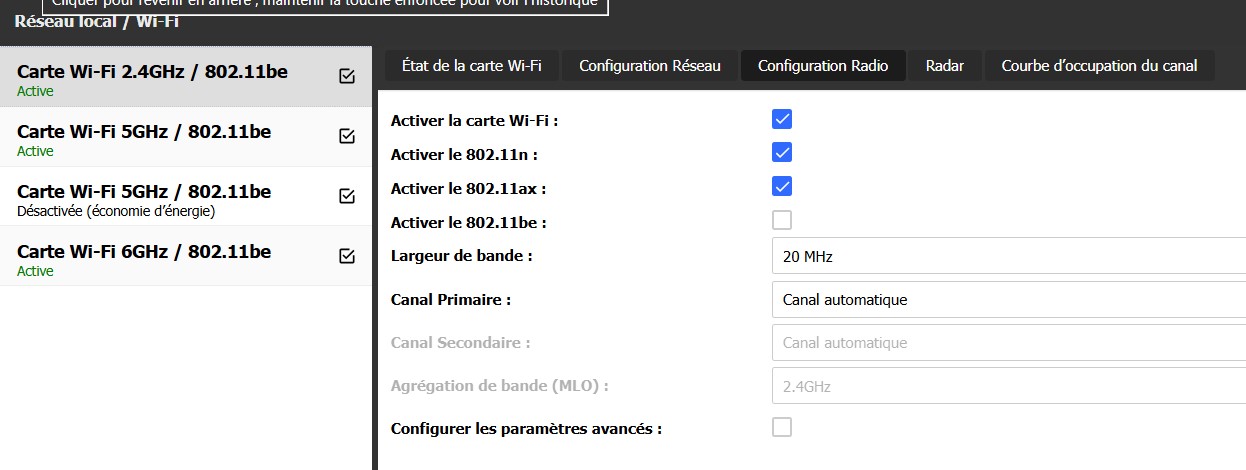Click the Canal Secondaire dropdown
This screenshot has height=470, width=1246.
click(1008, 343)
